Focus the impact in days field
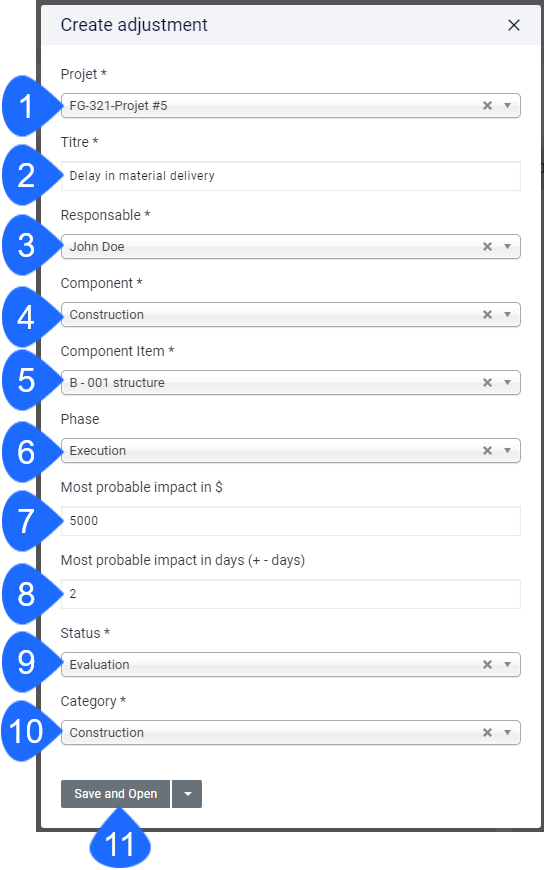The height and width of the screenshot is (870, 544). (x=291, y=594)
